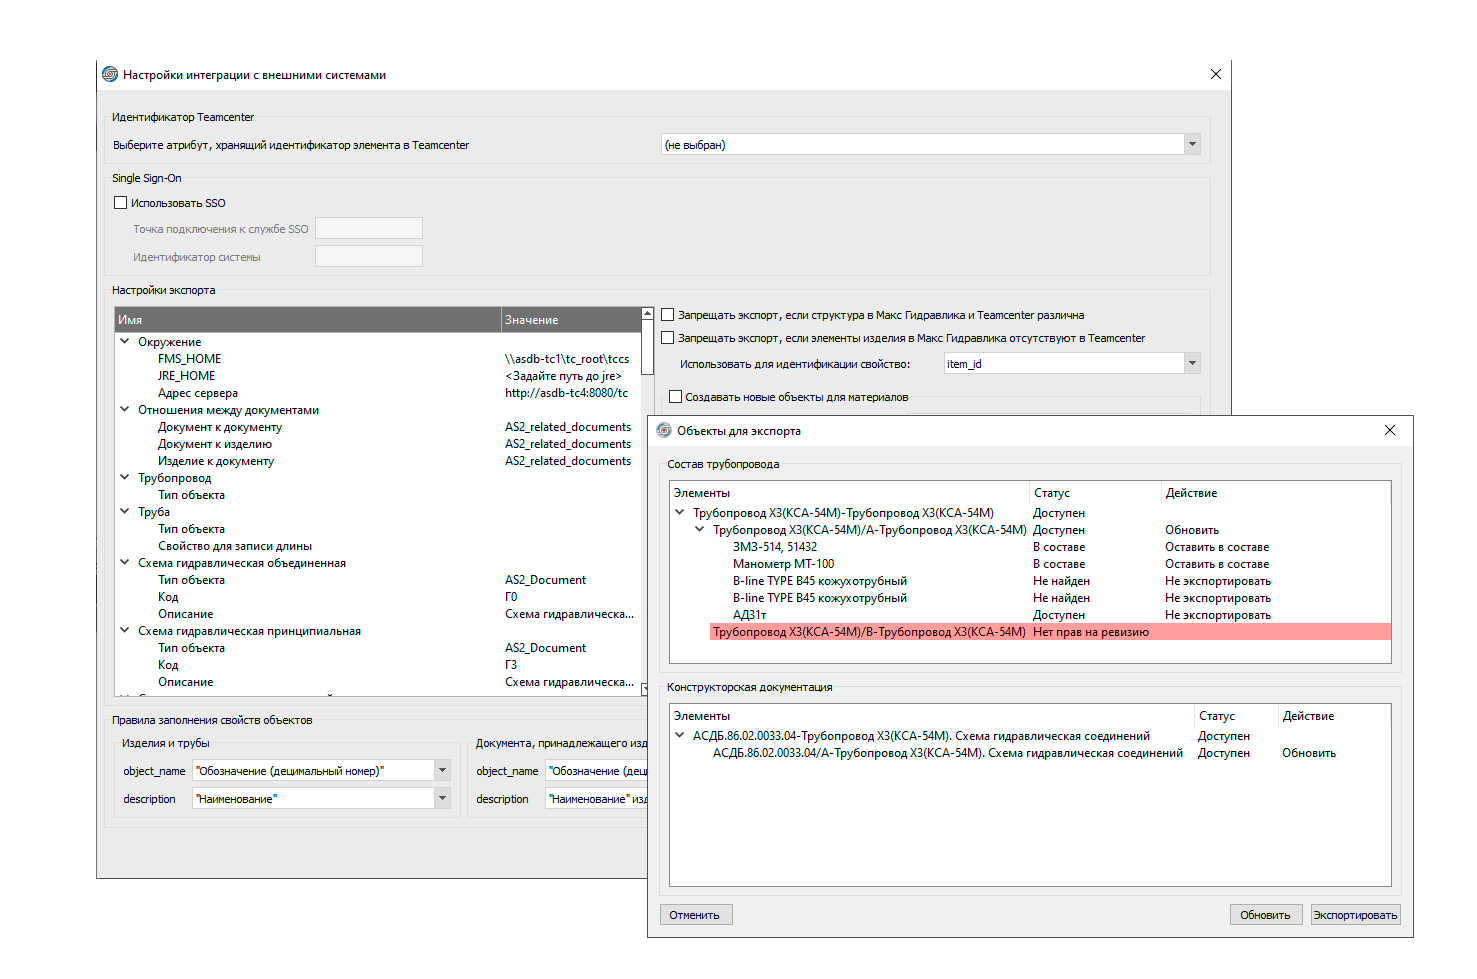Collapse the Окружение tree node
Viewport: 1477px width, 979px height.
125,342
